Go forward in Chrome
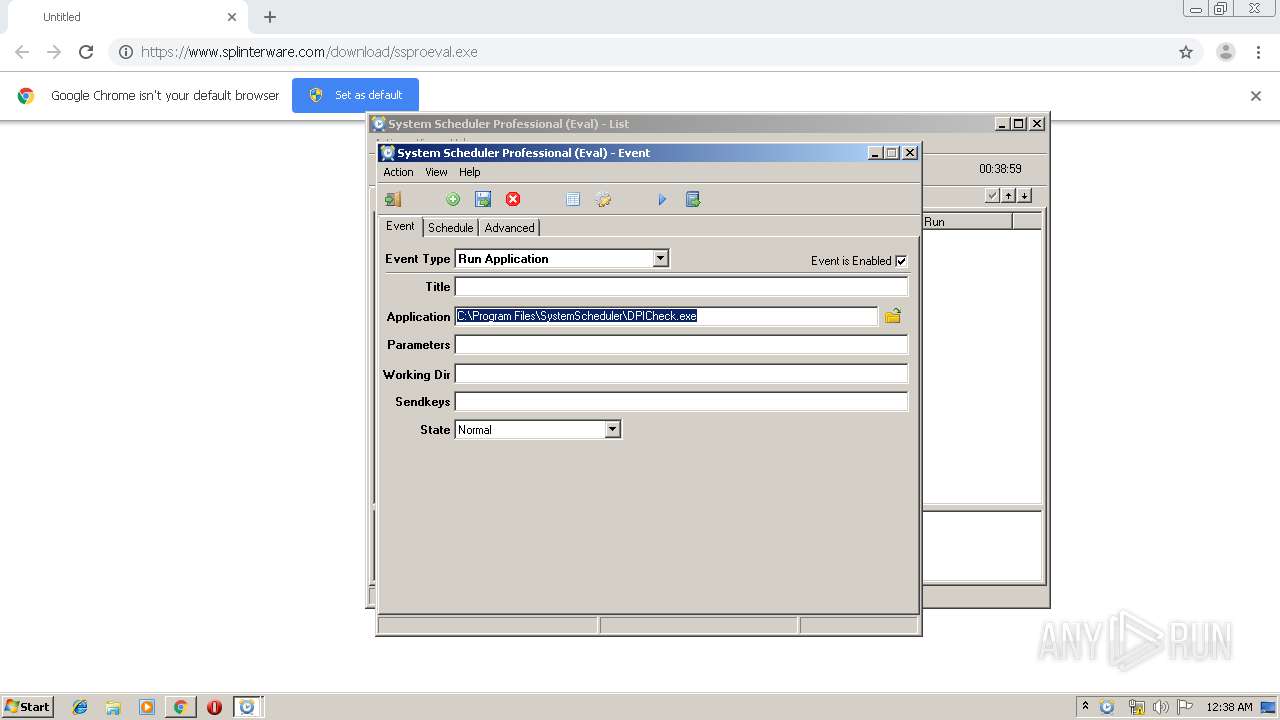 pos(54,52)
